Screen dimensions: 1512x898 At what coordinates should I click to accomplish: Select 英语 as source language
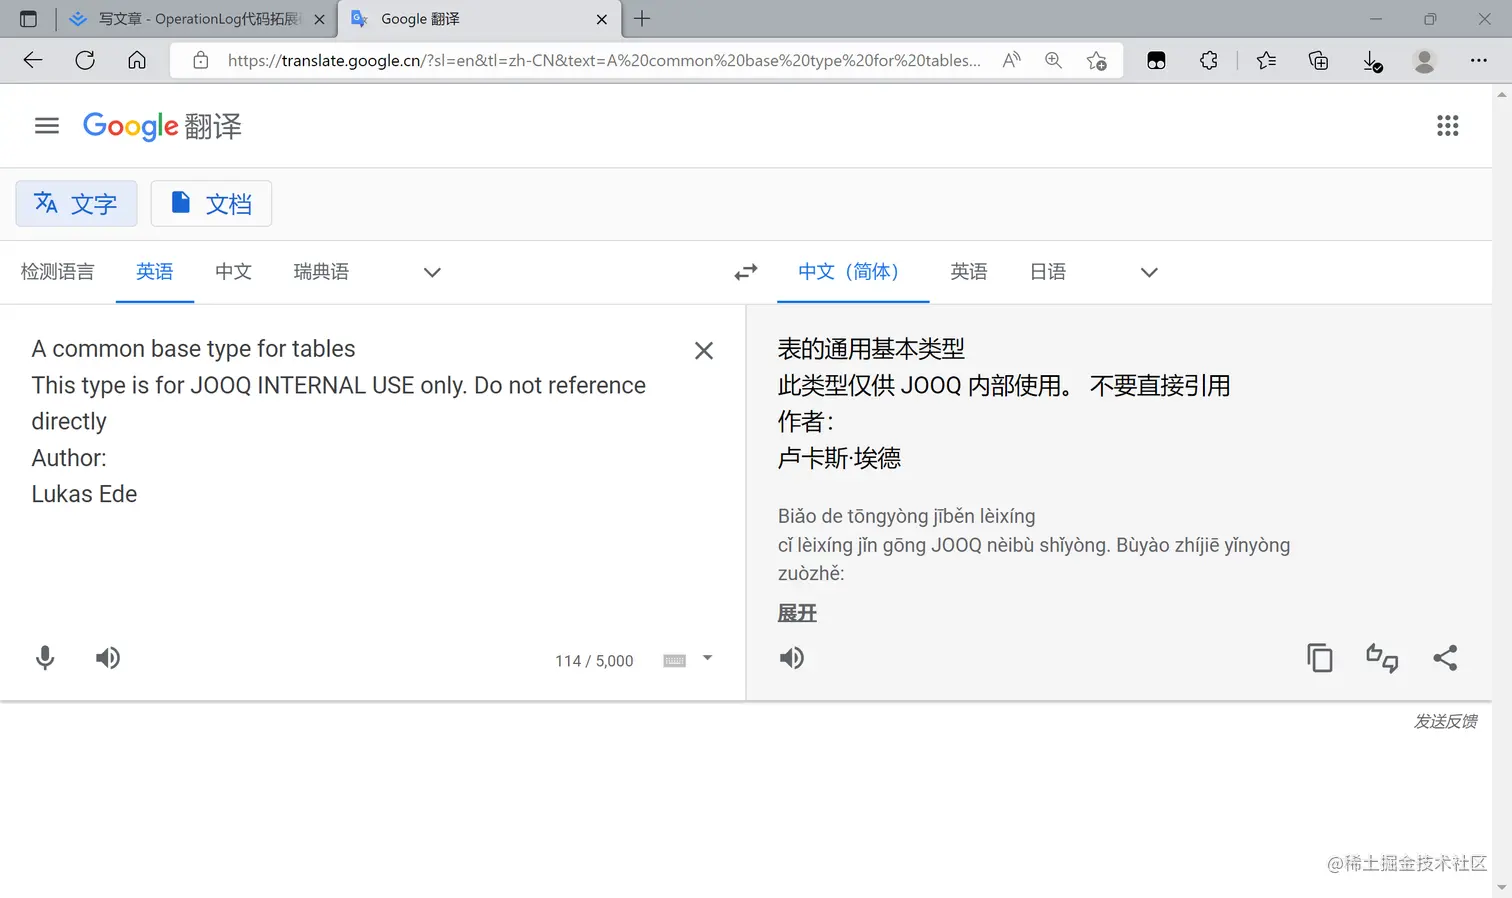point(155,272)
